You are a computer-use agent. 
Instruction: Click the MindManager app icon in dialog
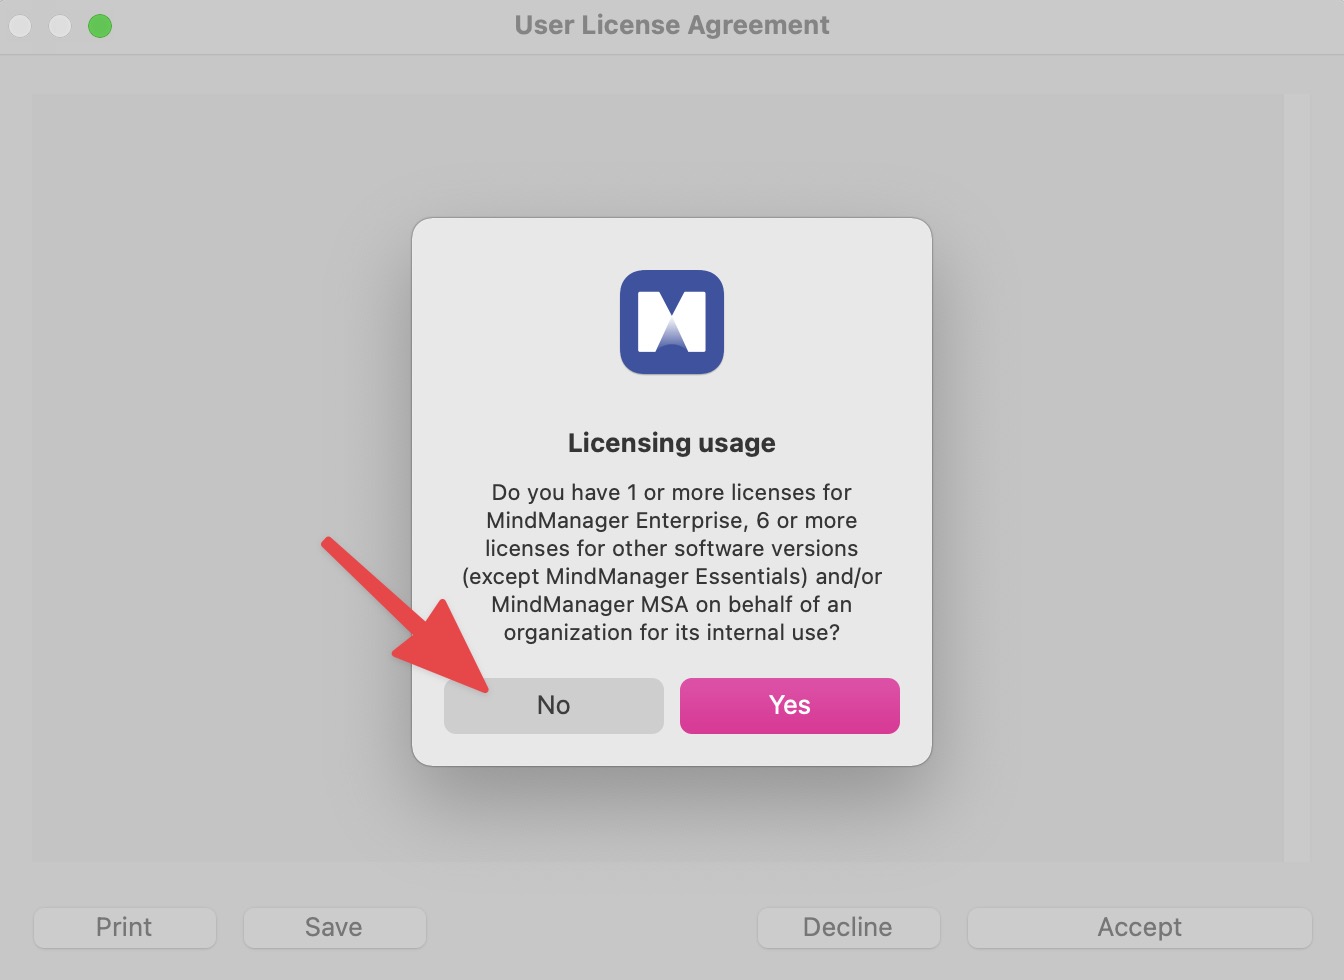[x=672, y=322]
